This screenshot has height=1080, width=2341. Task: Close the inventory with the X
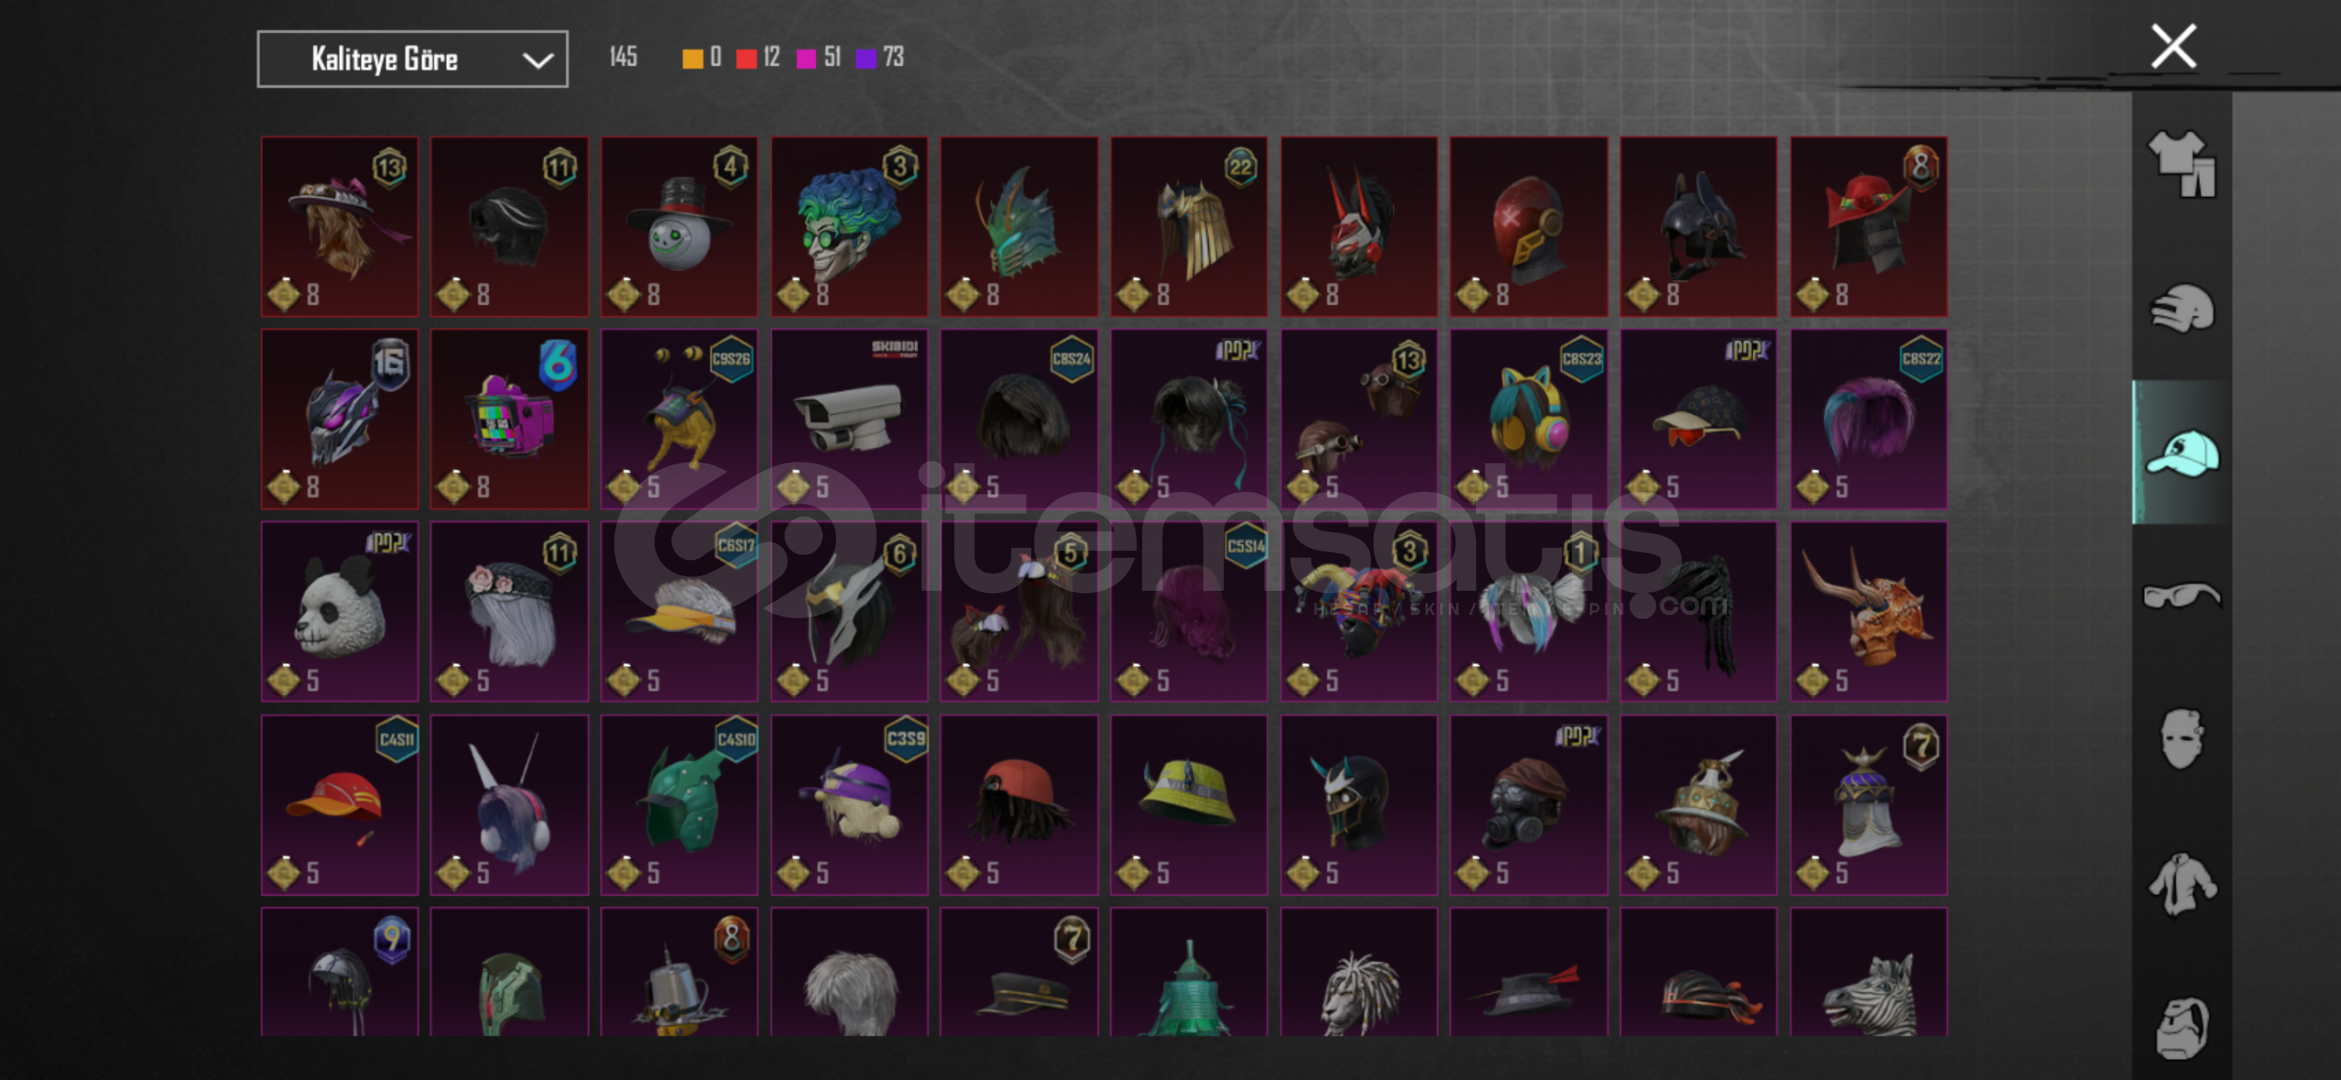[2173, 47]
